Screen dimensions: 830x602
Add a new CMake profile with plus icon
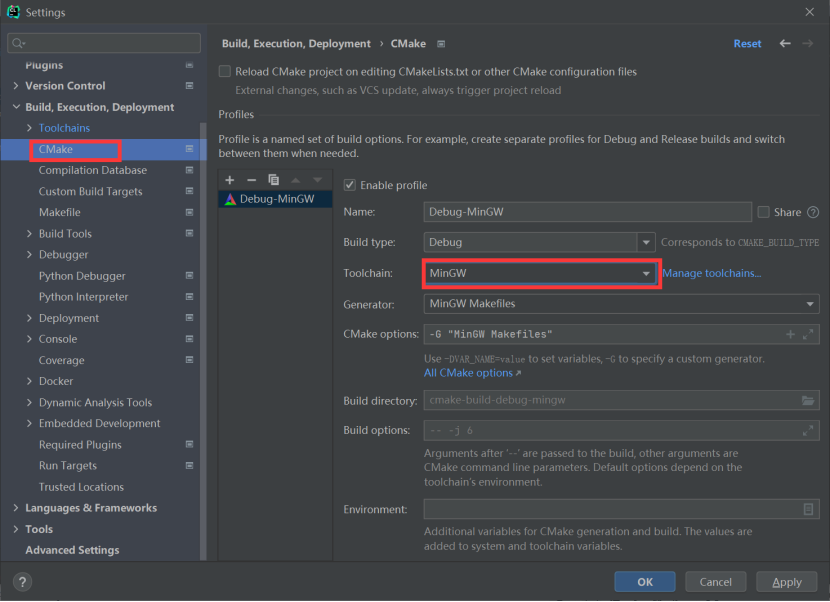pyautogui.click(x=230, y=180)
